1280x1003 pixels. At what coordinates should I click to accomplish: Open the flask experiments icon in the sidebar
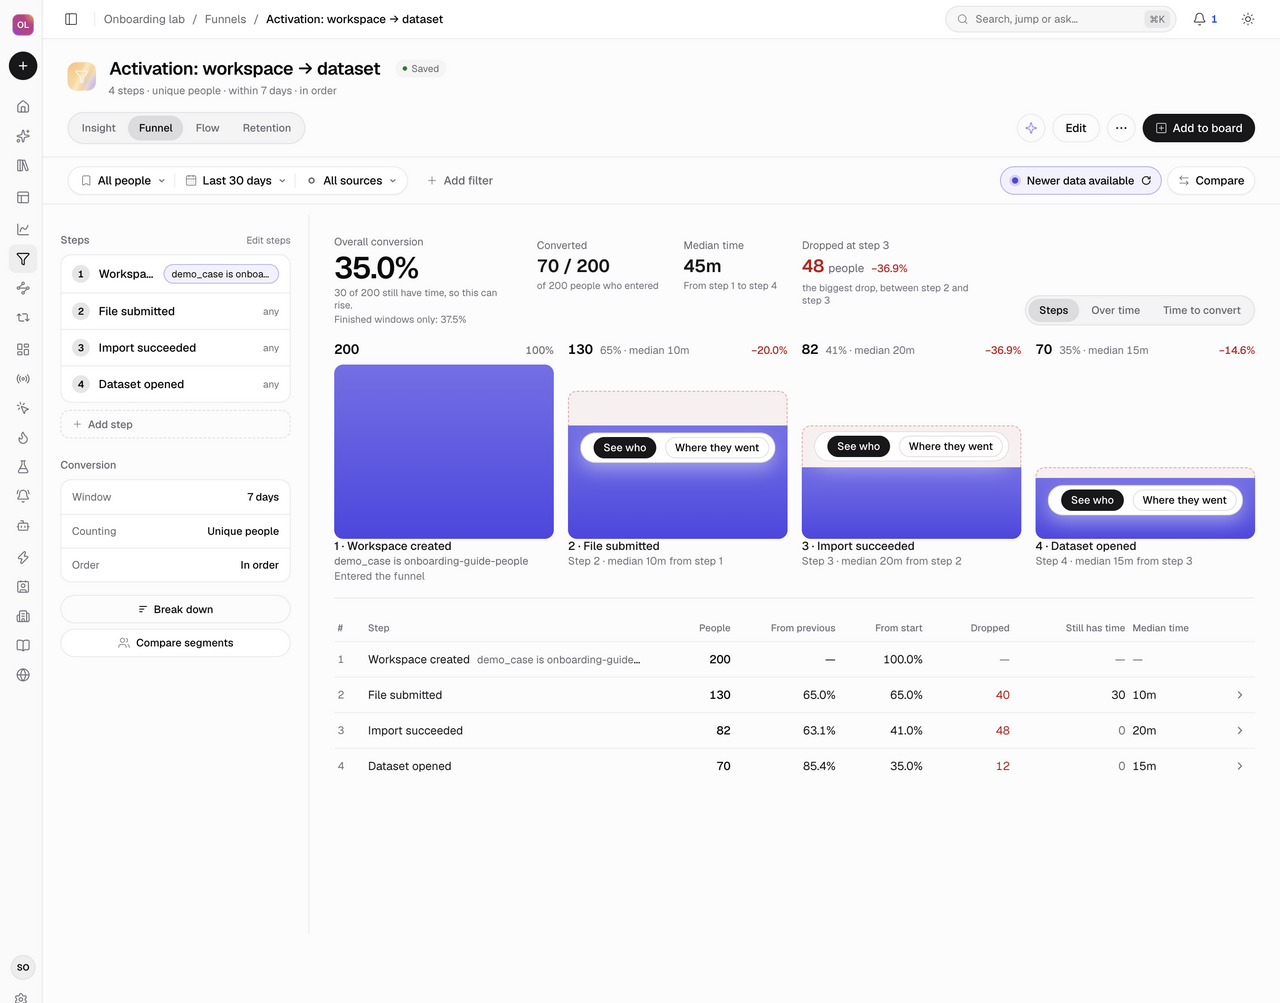23,467
